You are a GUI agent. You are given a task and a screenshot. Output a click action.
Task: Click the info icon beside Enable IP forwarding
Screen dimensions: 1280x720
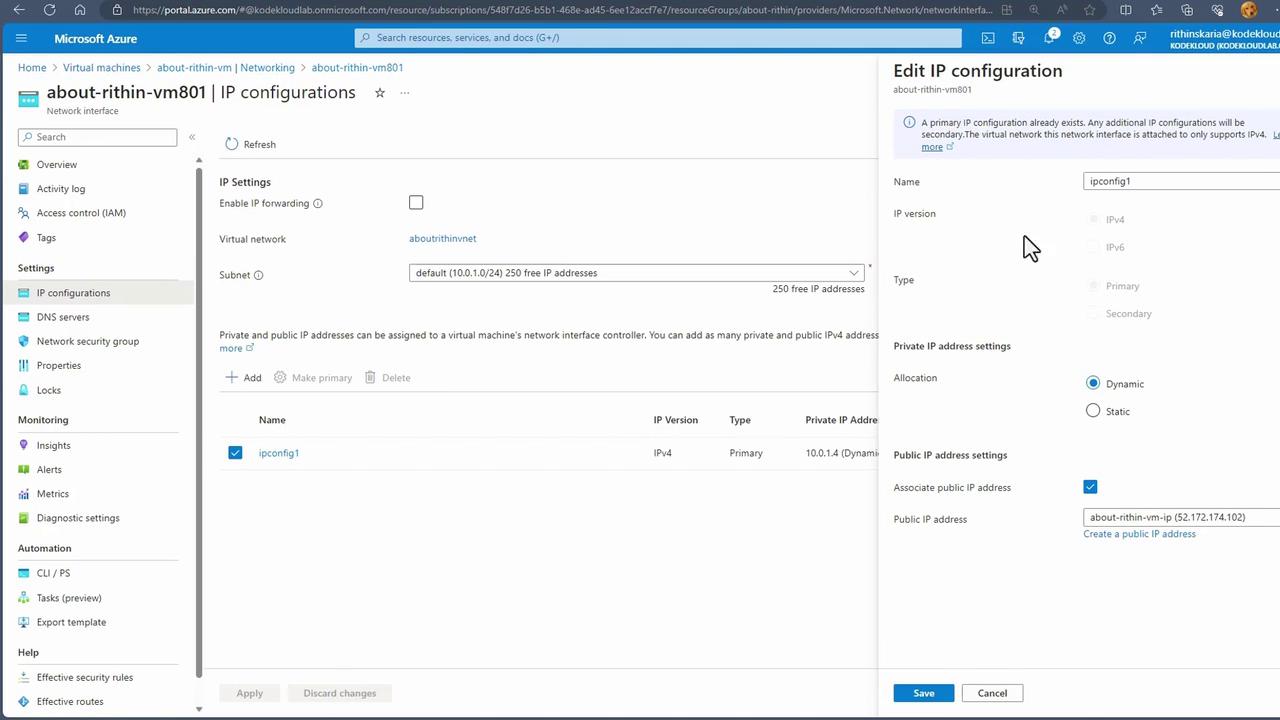[318, 204]
